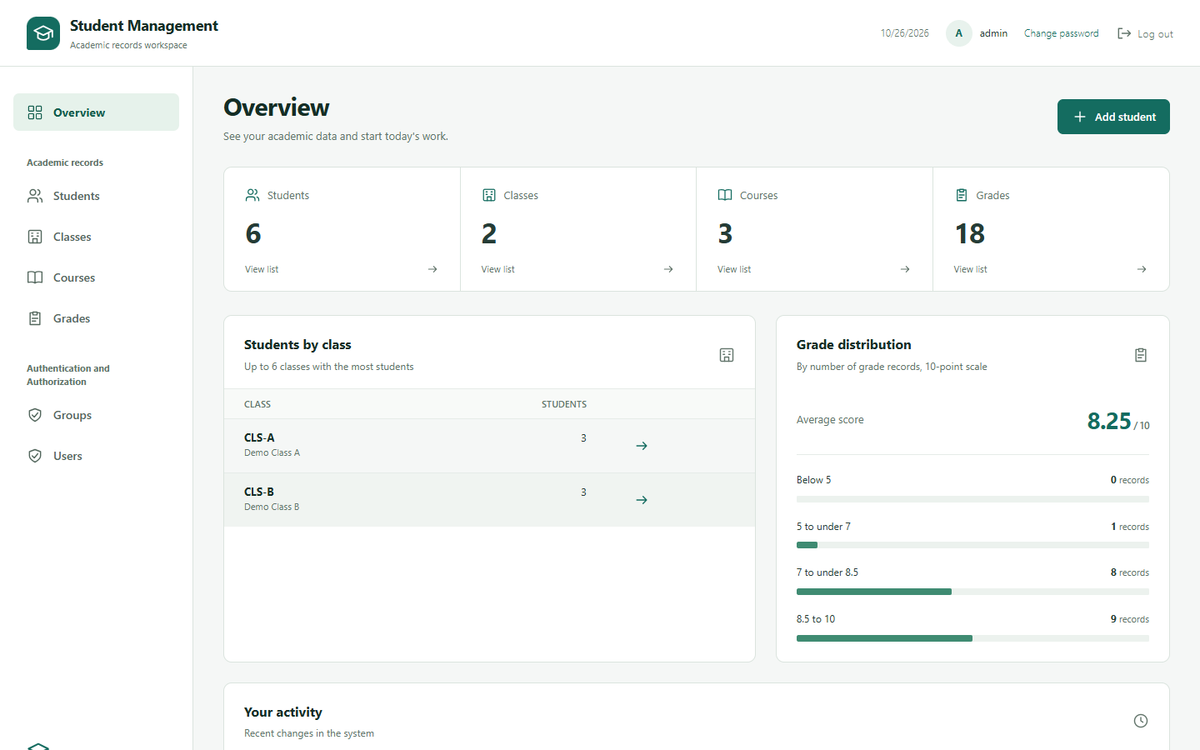Screen dimensions: 1200x750
Task: Click View list on the Classes card
Action: [498, 269]
